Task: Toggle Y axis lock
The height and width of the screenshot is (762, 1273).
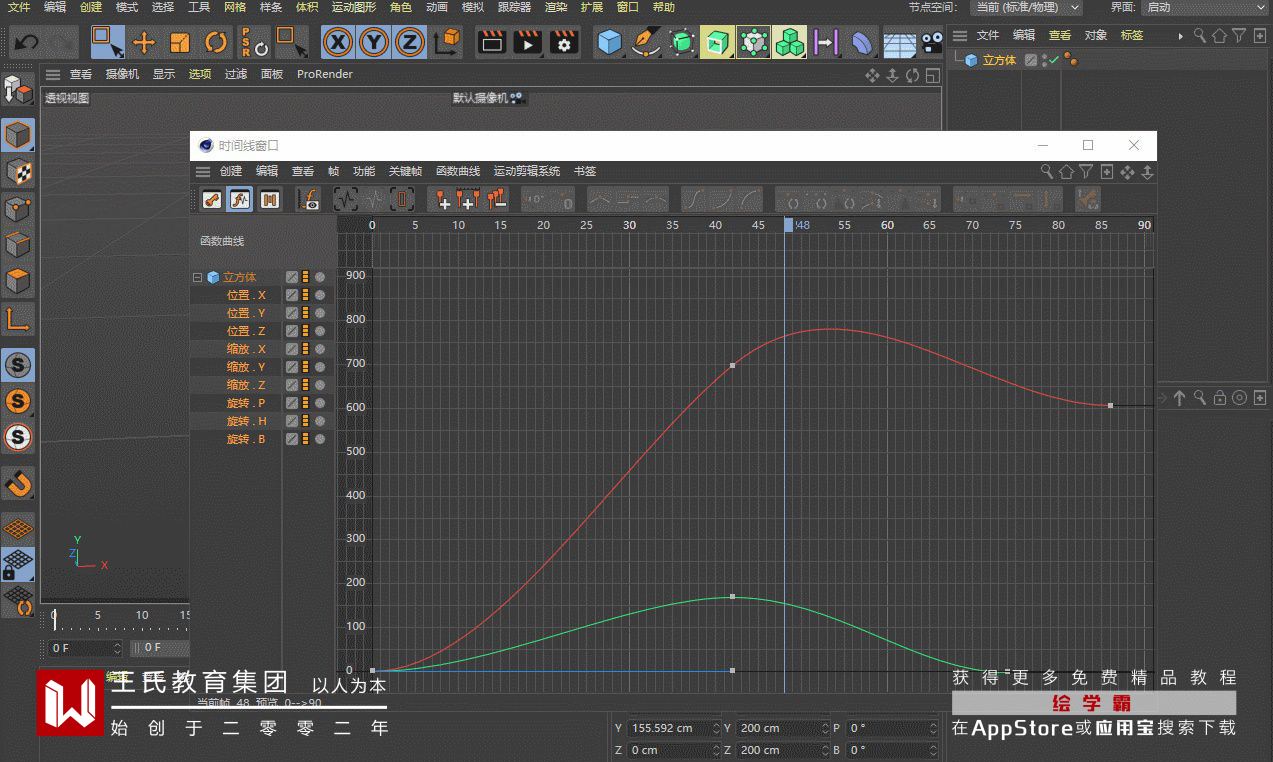Action: (374, 42)
